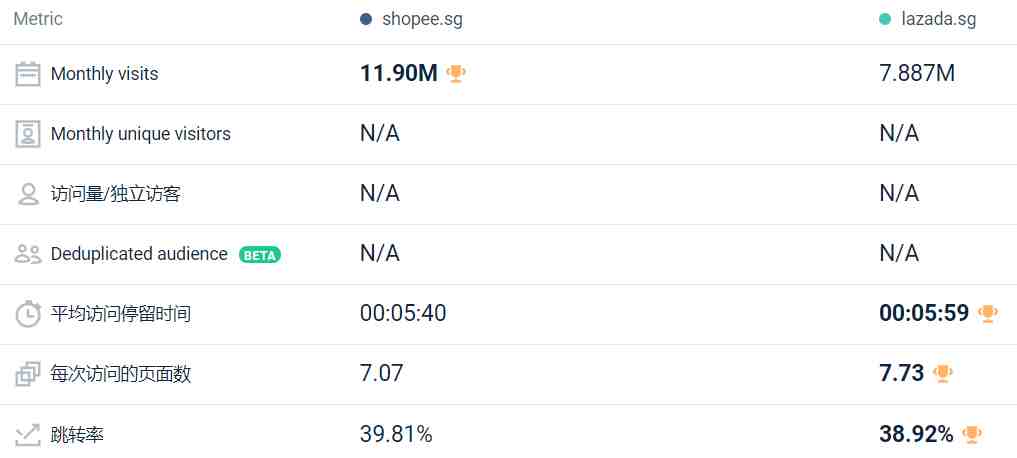Click the 平均访问停留时间 stopwatch icon
This screenshot has height=458, width=1017.
tap(28, 315)
